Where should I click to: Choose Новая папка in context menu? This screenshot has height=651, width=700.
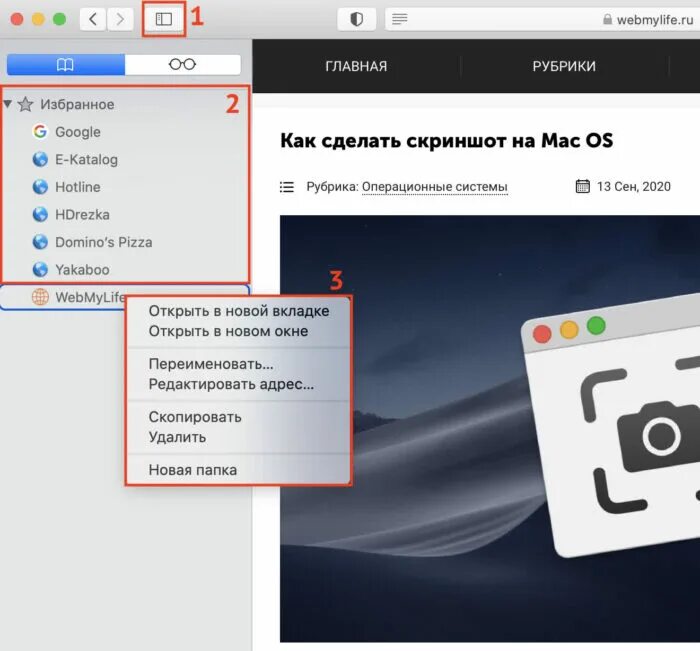238,470
